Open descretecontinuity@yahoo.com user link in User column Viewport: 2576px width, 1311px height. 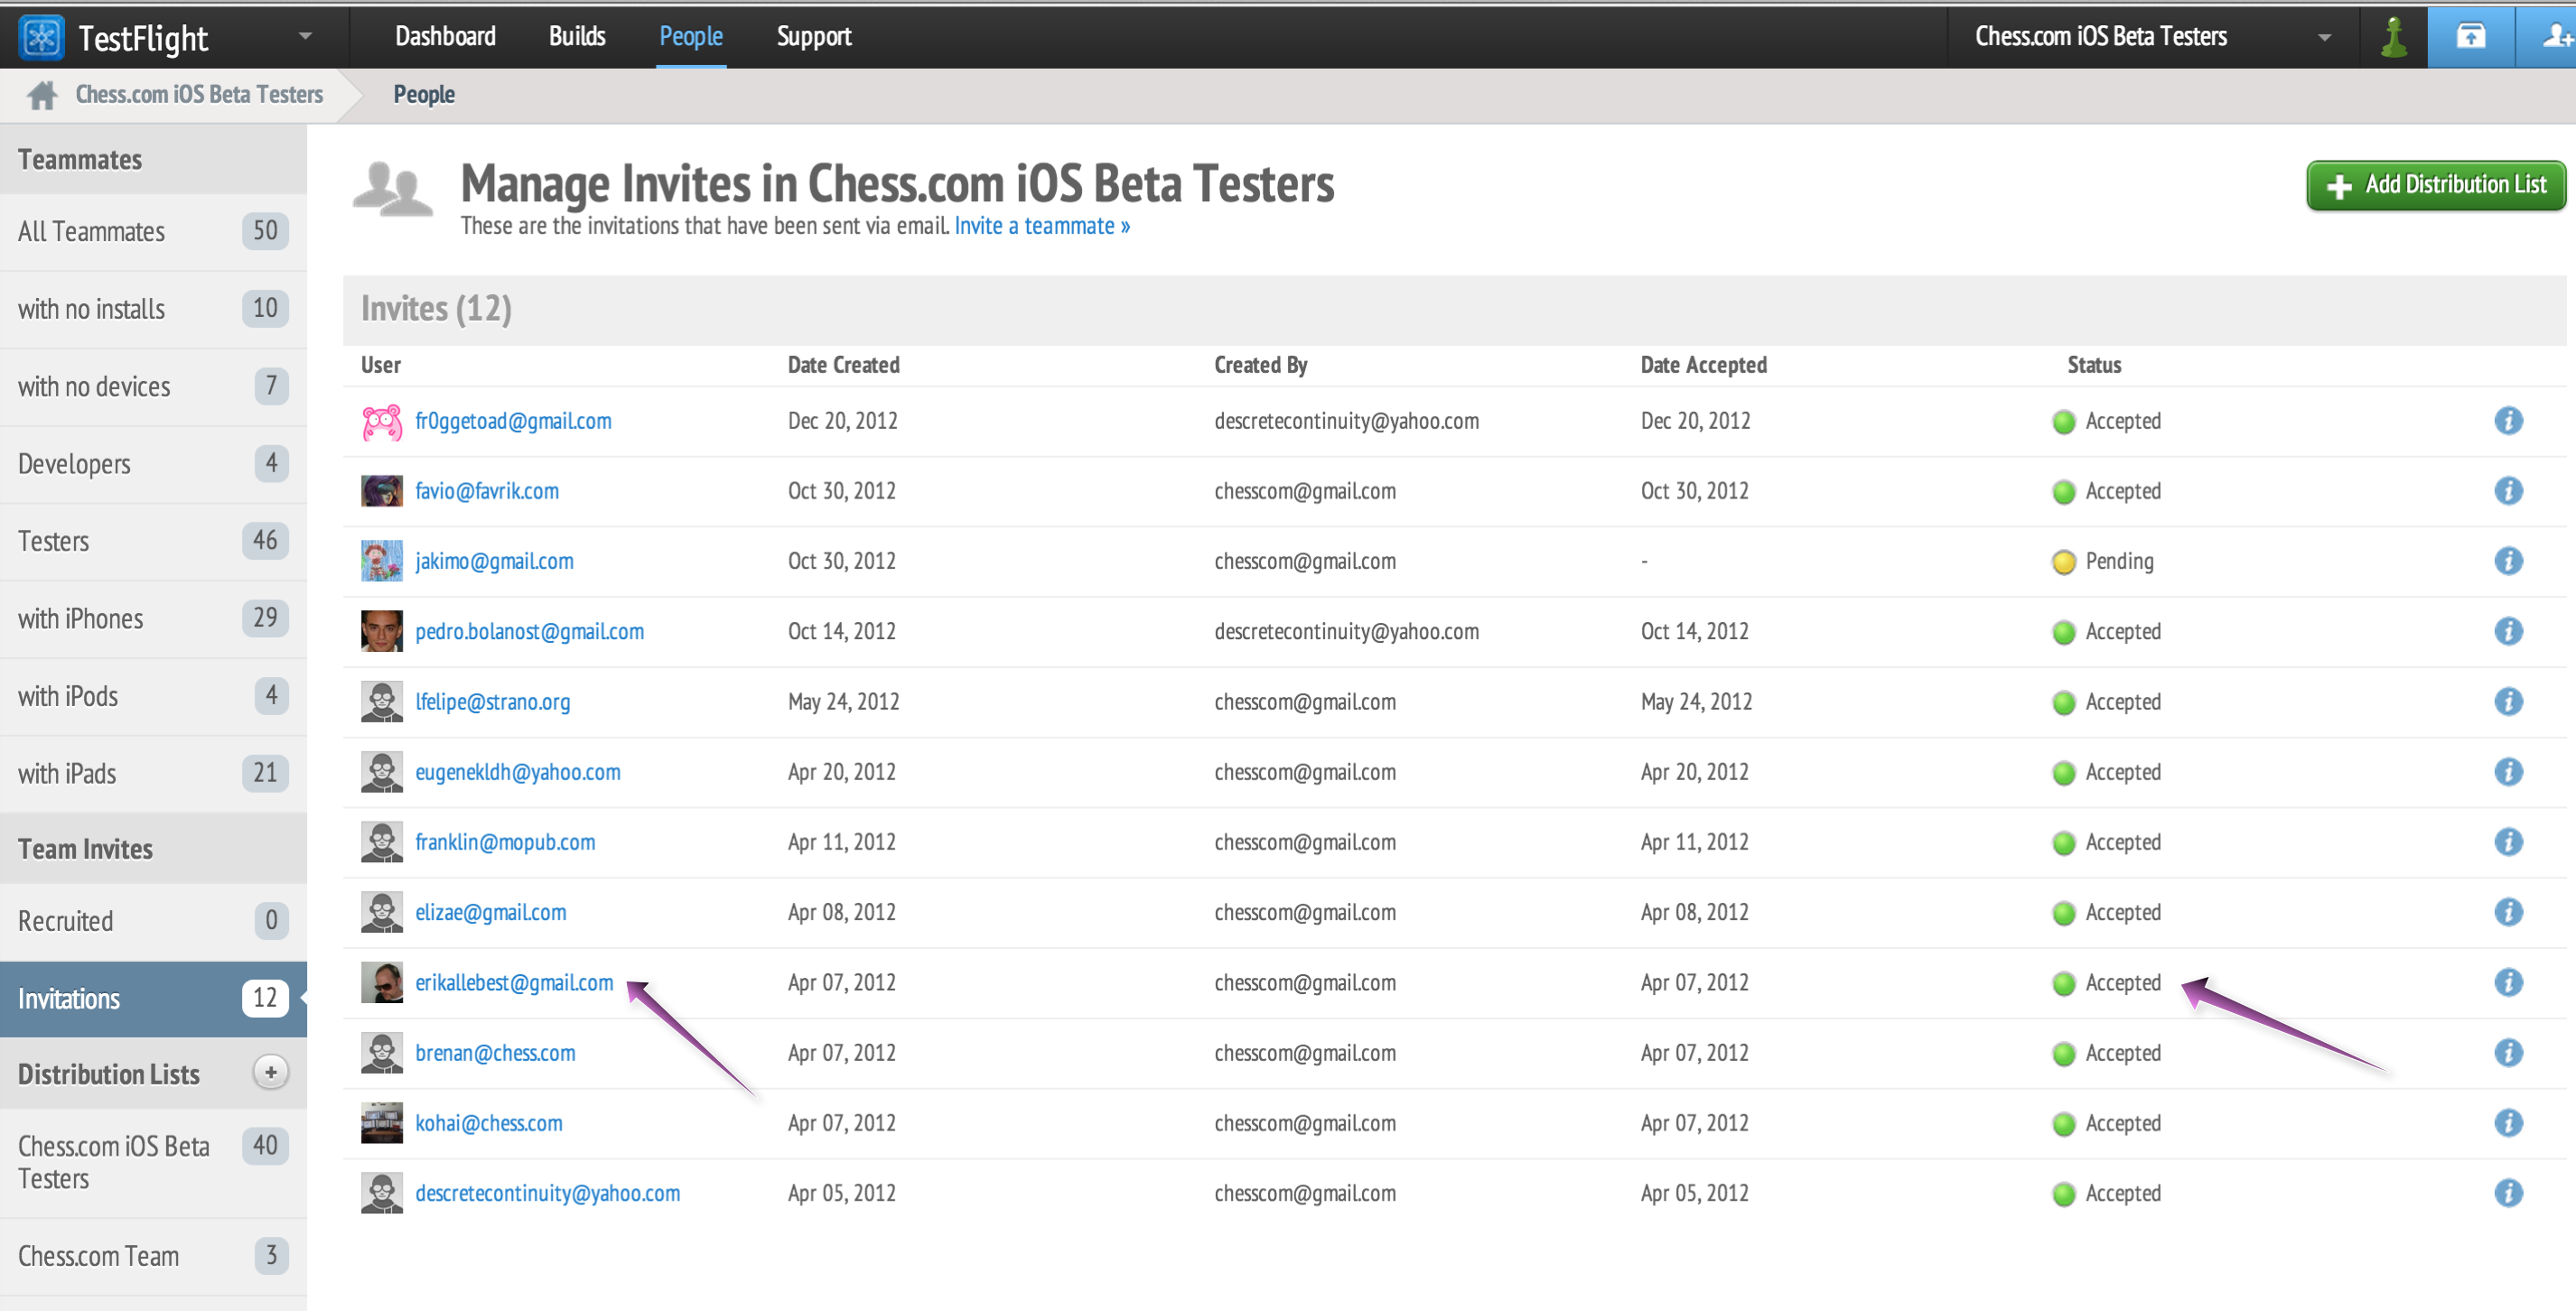[547, 1193]
